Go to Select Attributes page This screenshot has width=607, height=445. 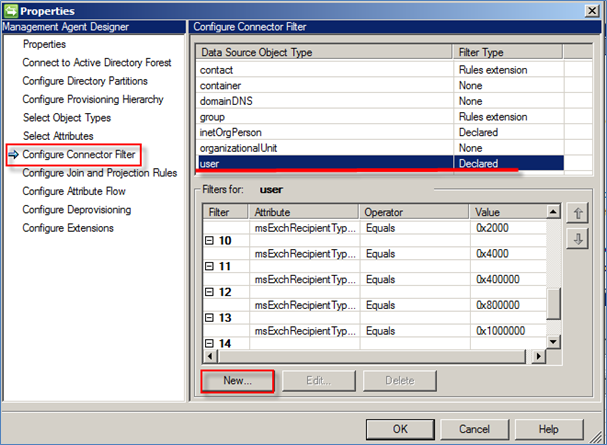pyautogui.click(x=58, y=136)
